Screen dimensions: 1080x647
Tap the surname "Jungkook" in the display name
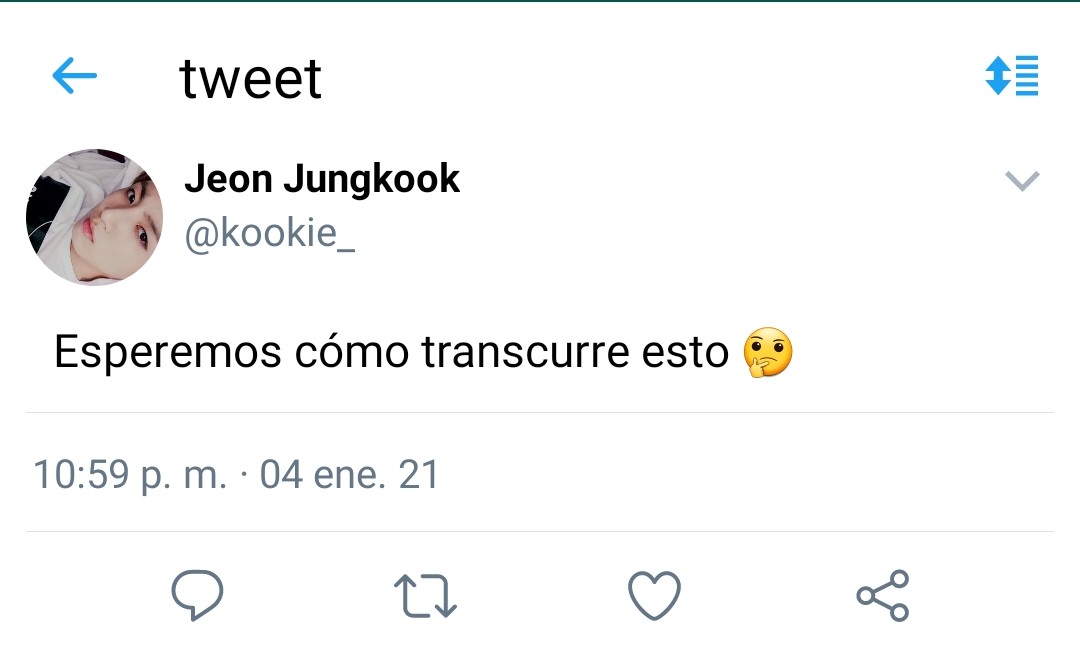(371, 180)
